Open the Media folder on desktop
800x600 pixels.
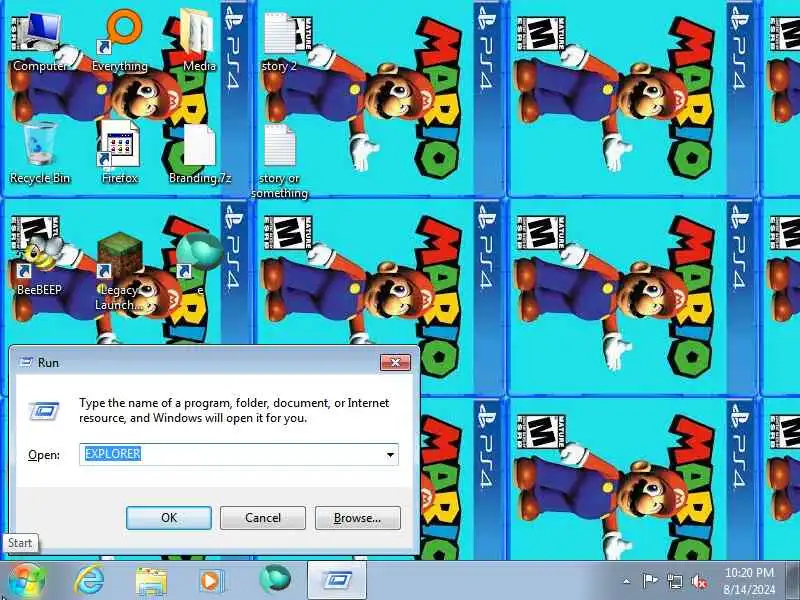point(199,42)
